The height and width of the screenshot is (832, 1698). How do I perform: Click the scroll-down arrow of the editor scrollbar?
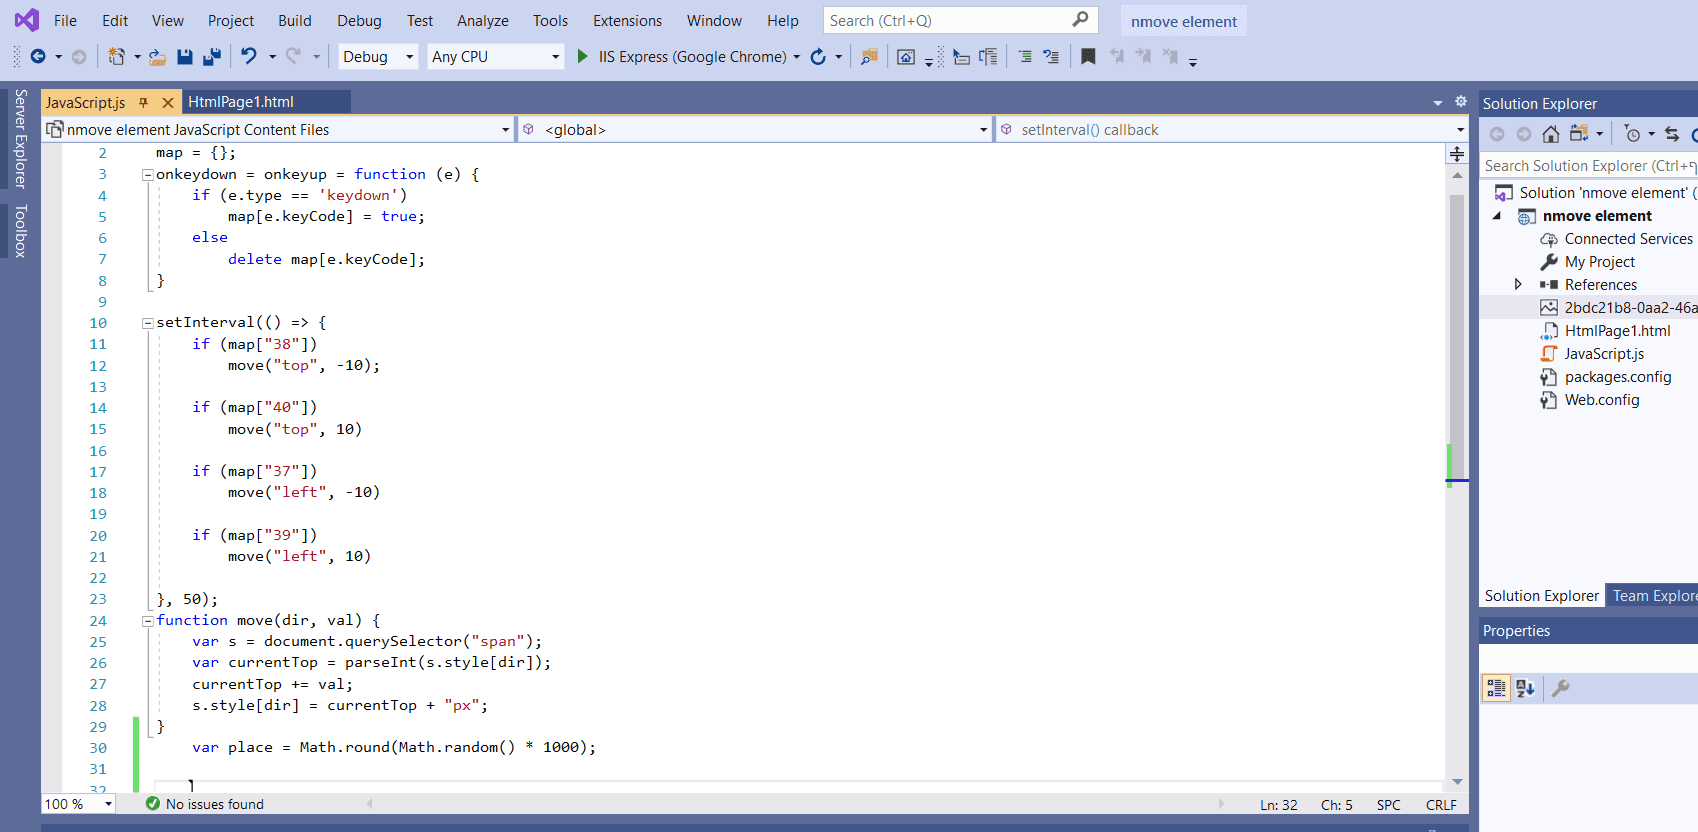click(1457, 782)
